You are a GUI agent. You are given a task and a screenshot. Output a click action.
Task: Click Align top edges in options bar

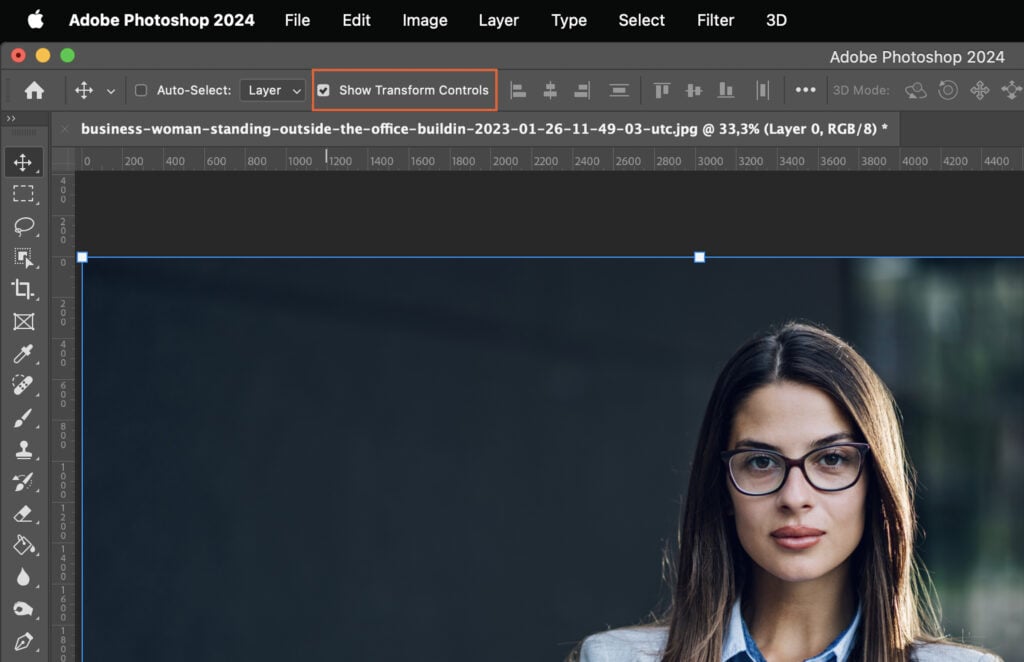point(661,89)
